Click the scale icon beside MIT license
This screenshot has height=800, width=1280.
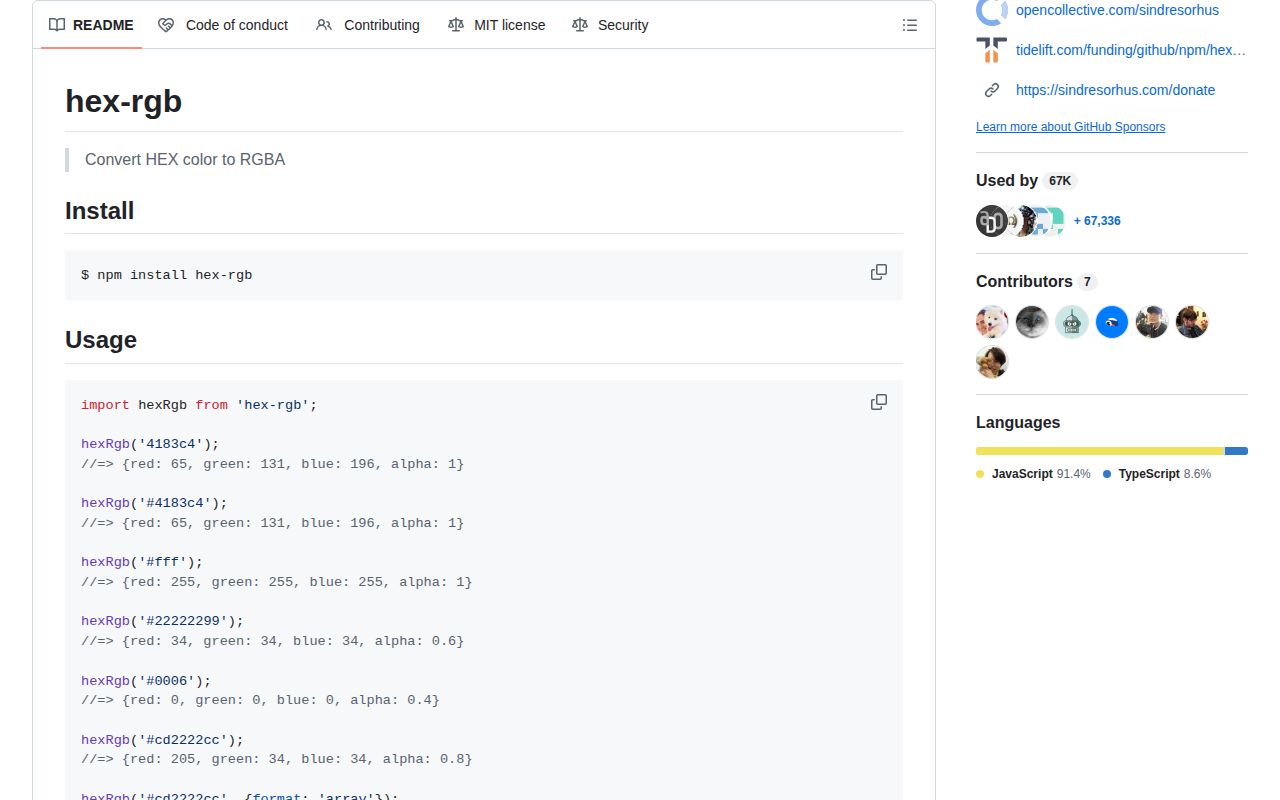pyautogui.click(x=456, y=25)
